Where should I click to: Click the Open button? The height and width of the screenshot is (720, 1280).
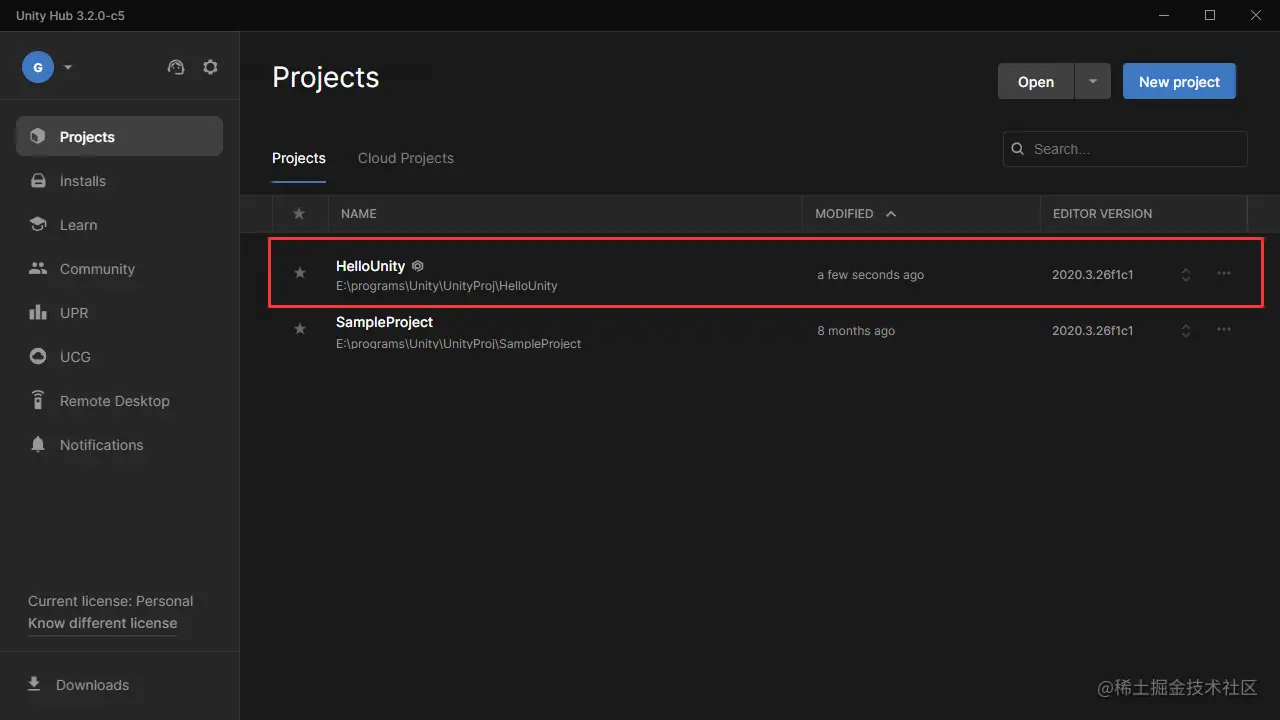[x=1036, y=82]
